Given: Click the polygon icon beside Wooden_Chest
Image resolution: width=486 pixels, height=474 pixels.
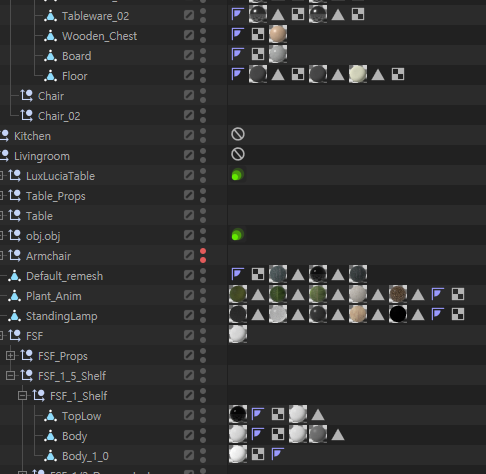Looking at the screenshot, I should click(x=50, y=36).
